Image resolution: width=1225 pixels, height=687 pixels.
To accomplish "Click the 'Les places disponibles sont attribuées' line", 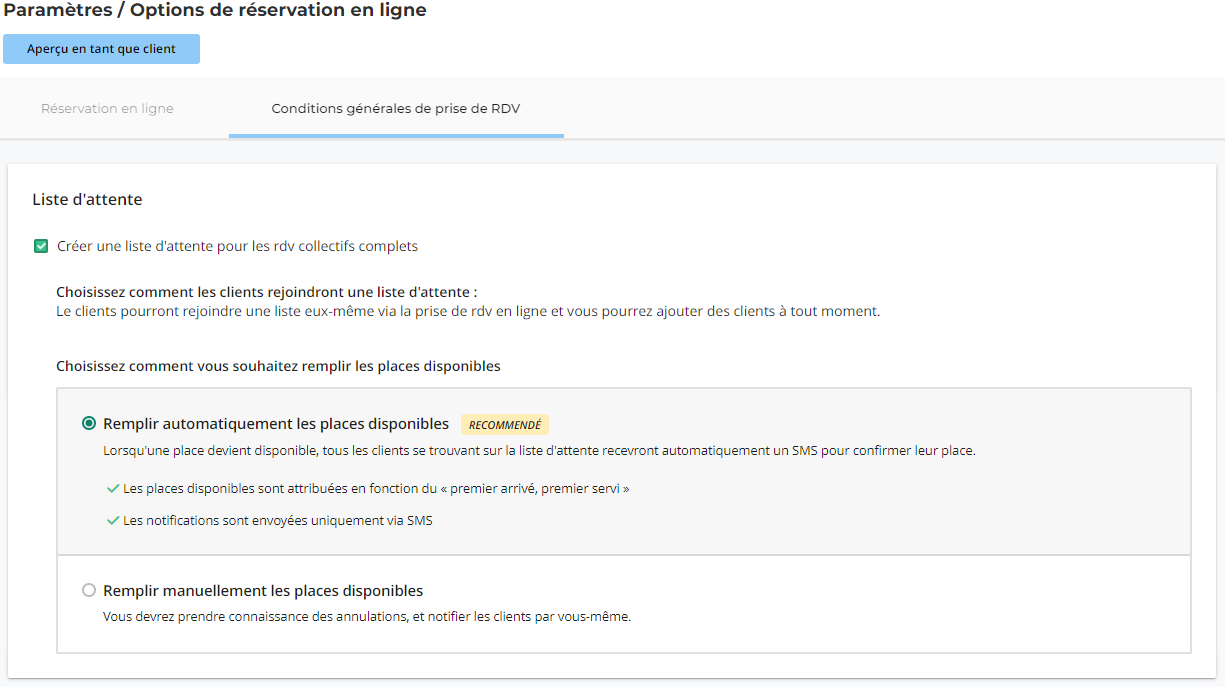I will click(376, 489).
